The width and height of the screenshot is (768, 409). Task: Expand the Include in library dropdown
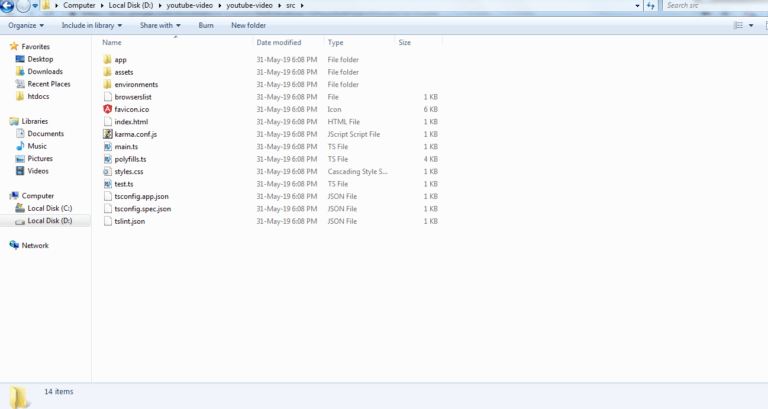click(95, 25)
